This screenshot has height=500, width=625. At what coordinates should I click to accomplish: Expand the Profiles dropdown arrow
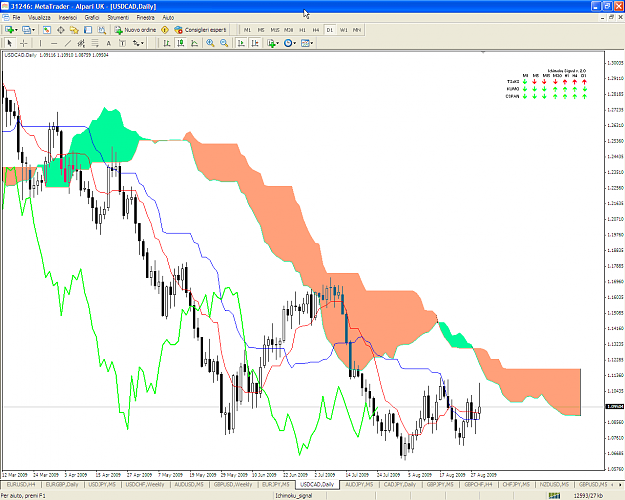coord(33,30)
